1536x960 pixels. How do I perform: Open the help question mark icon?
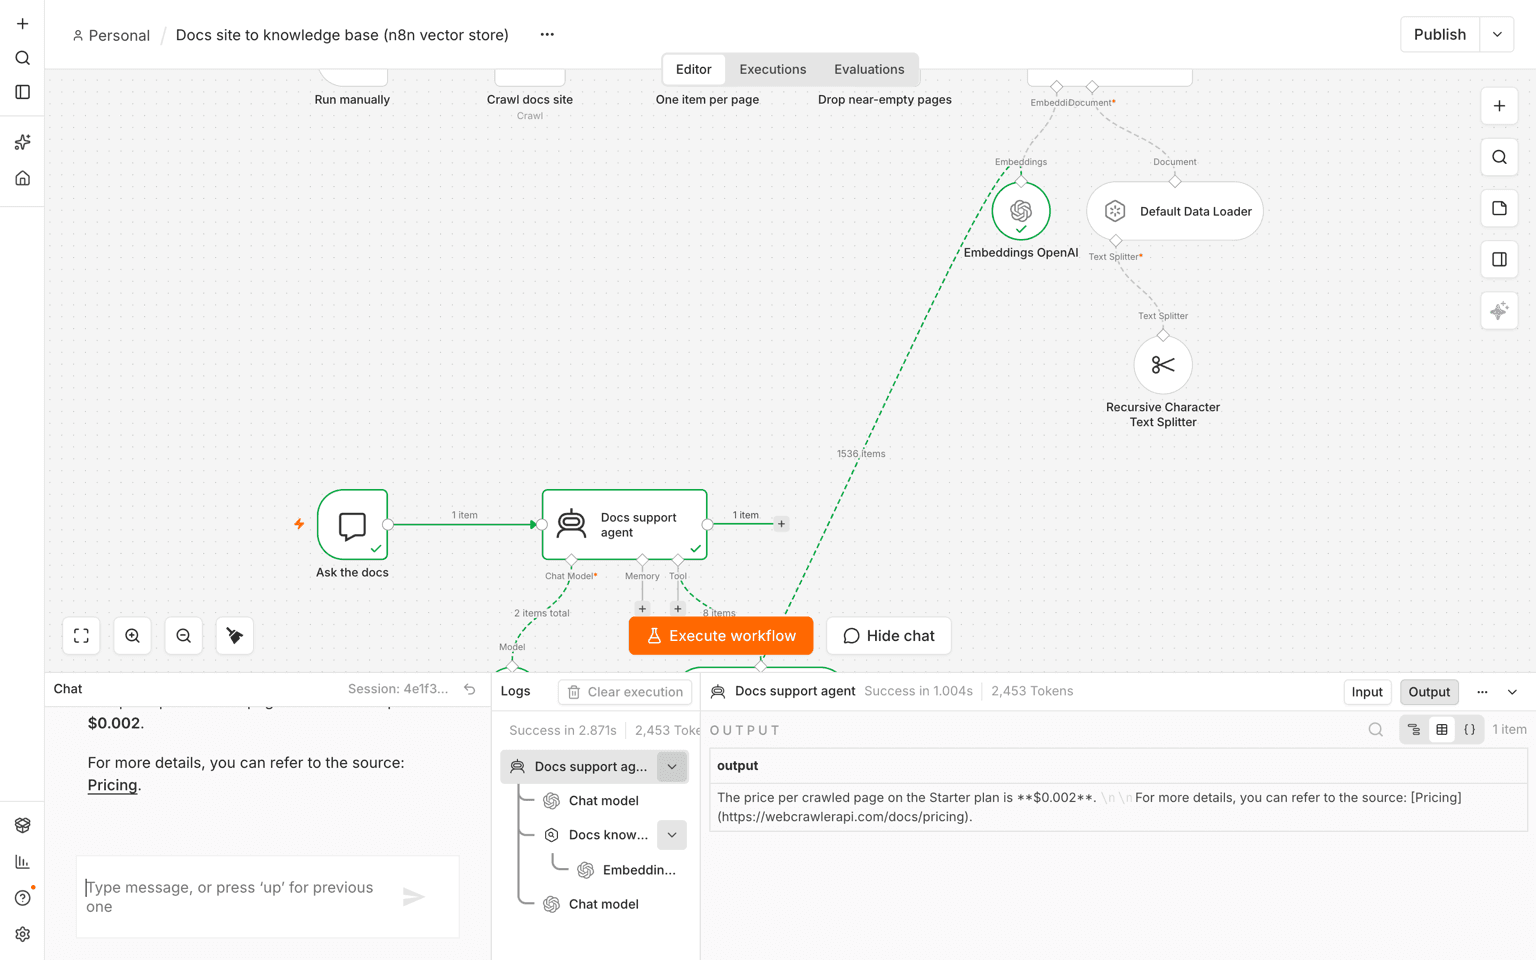pyautogui.click(x=22, y=898)
